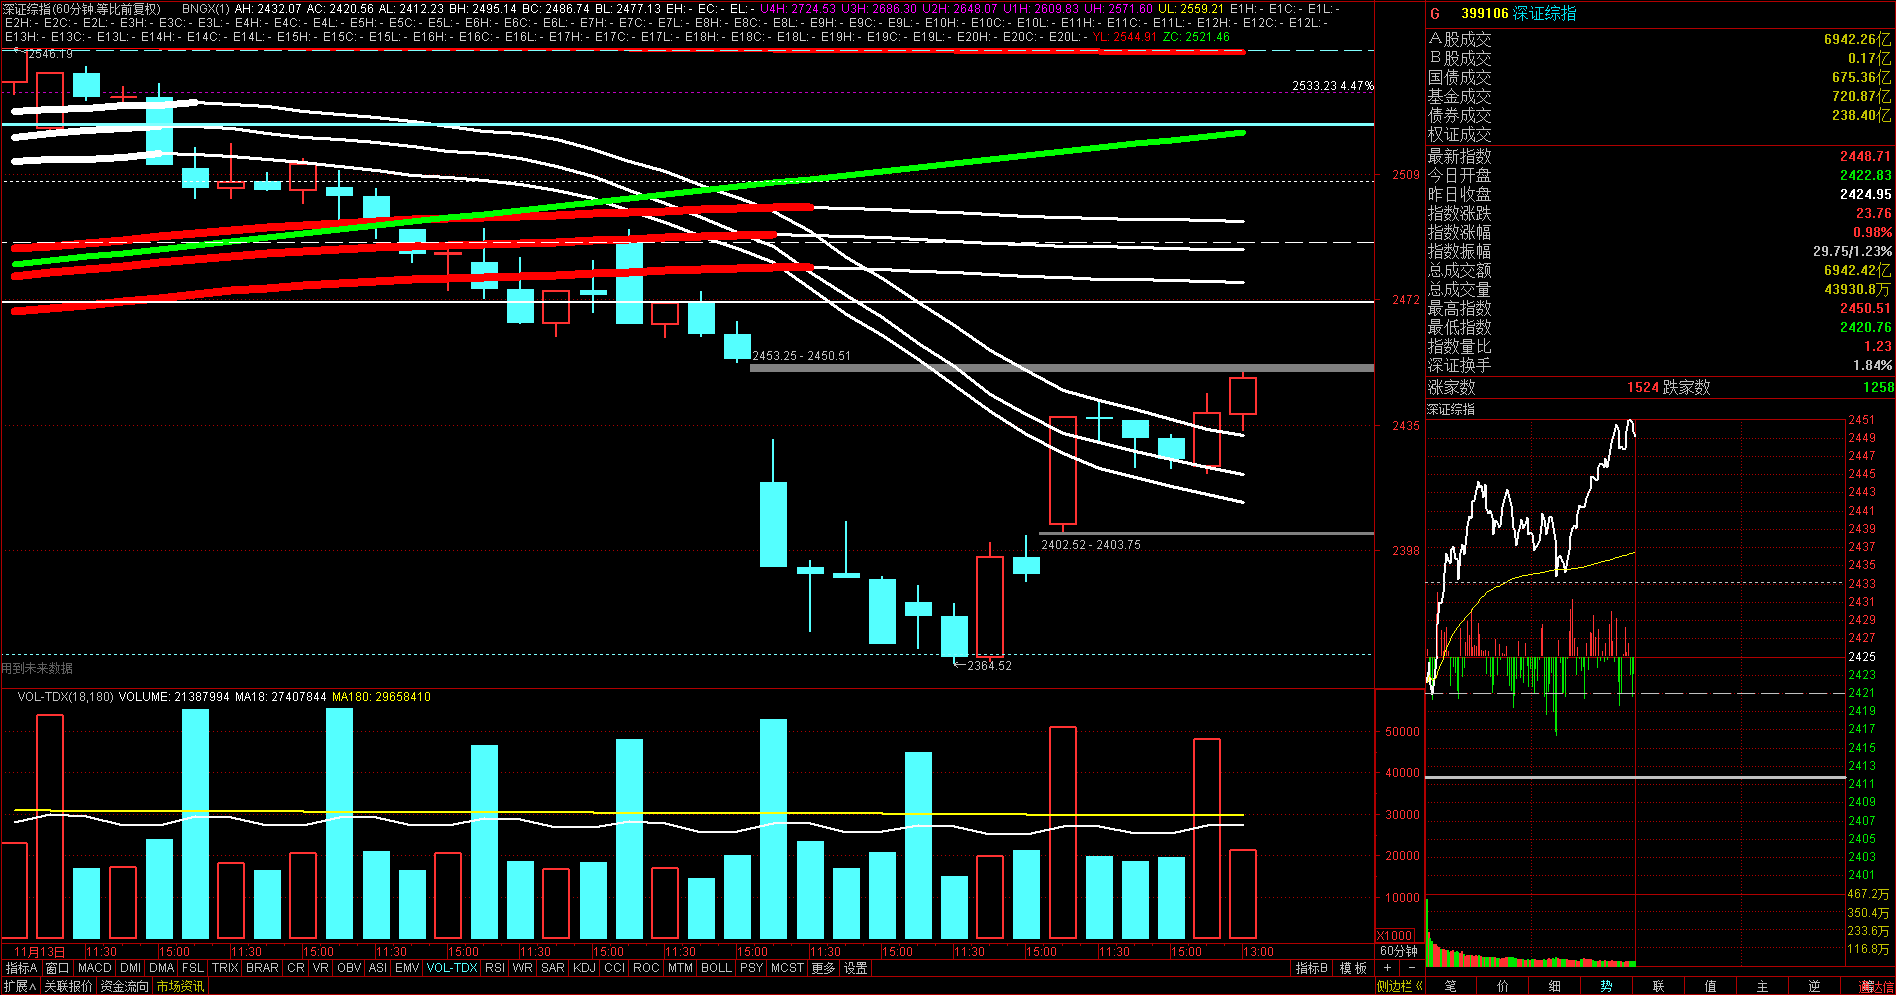Select the MTM indicator tab

tap(681, 968)
